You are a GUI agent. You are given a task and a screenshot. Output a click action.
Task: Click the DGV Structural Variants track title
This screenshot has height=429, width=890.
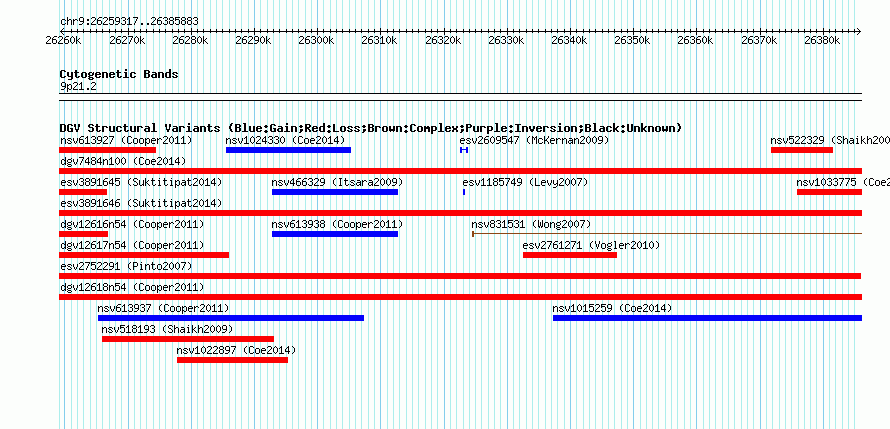tap(371, 128)
